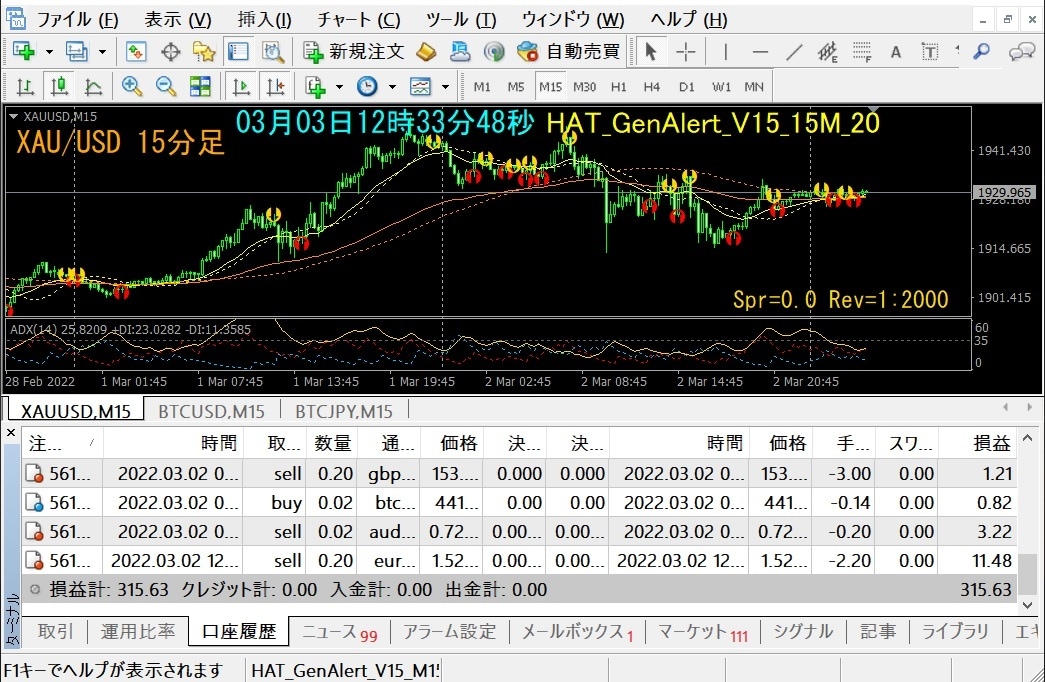Expand the New Chart dropdown arrow
This screenshot has height=682, width=1045.
[x=49, y=51]
